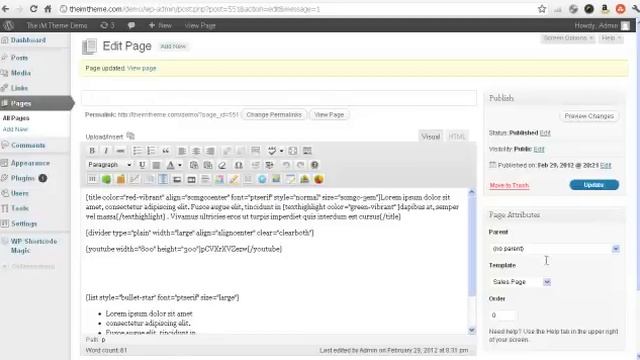This screenshot has width=640, height=360.
Task: Align text left
Action: pos(182,151)
